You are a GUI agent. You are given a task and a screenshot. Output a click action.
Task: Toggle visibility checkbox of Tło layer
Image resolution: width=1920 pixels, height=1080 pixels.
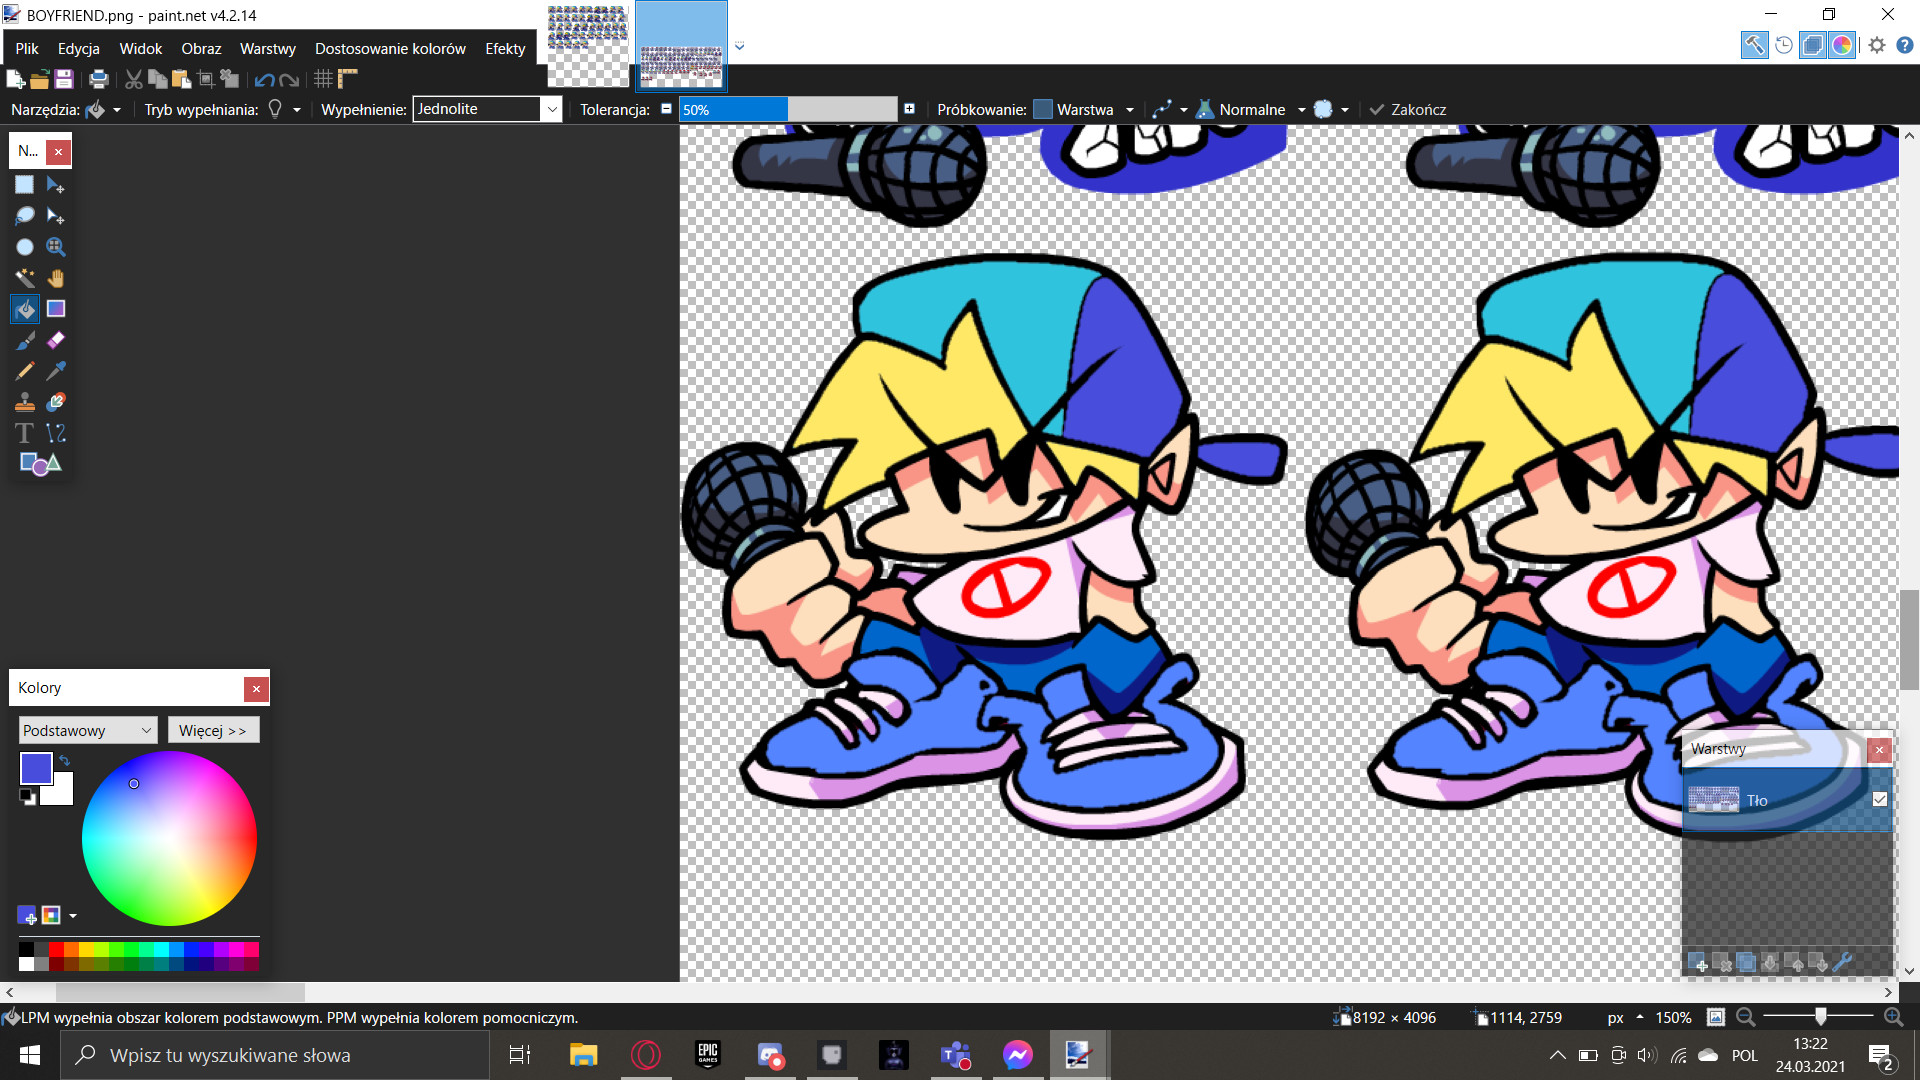pyautogui.click(x=1879, y=799)
